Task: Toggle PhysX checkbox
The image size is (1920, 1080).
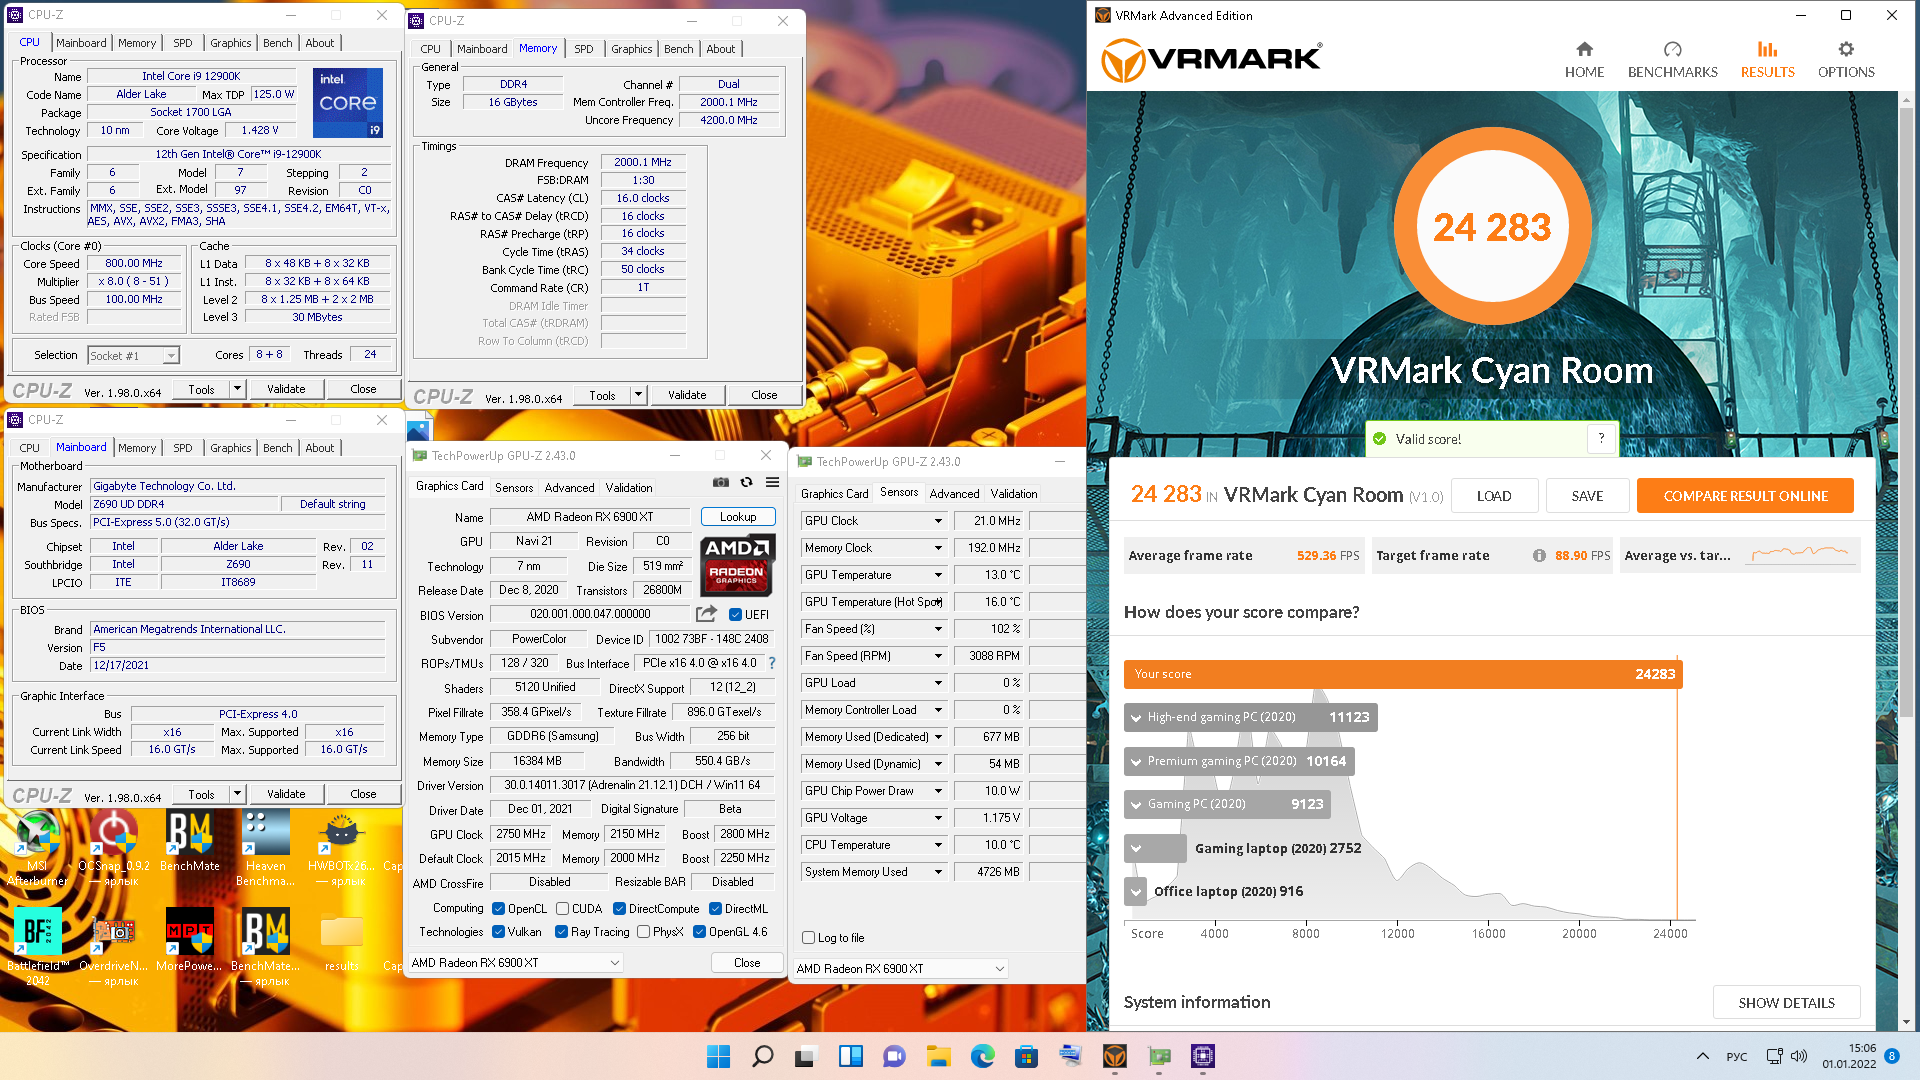Action: tap(643, 932)
